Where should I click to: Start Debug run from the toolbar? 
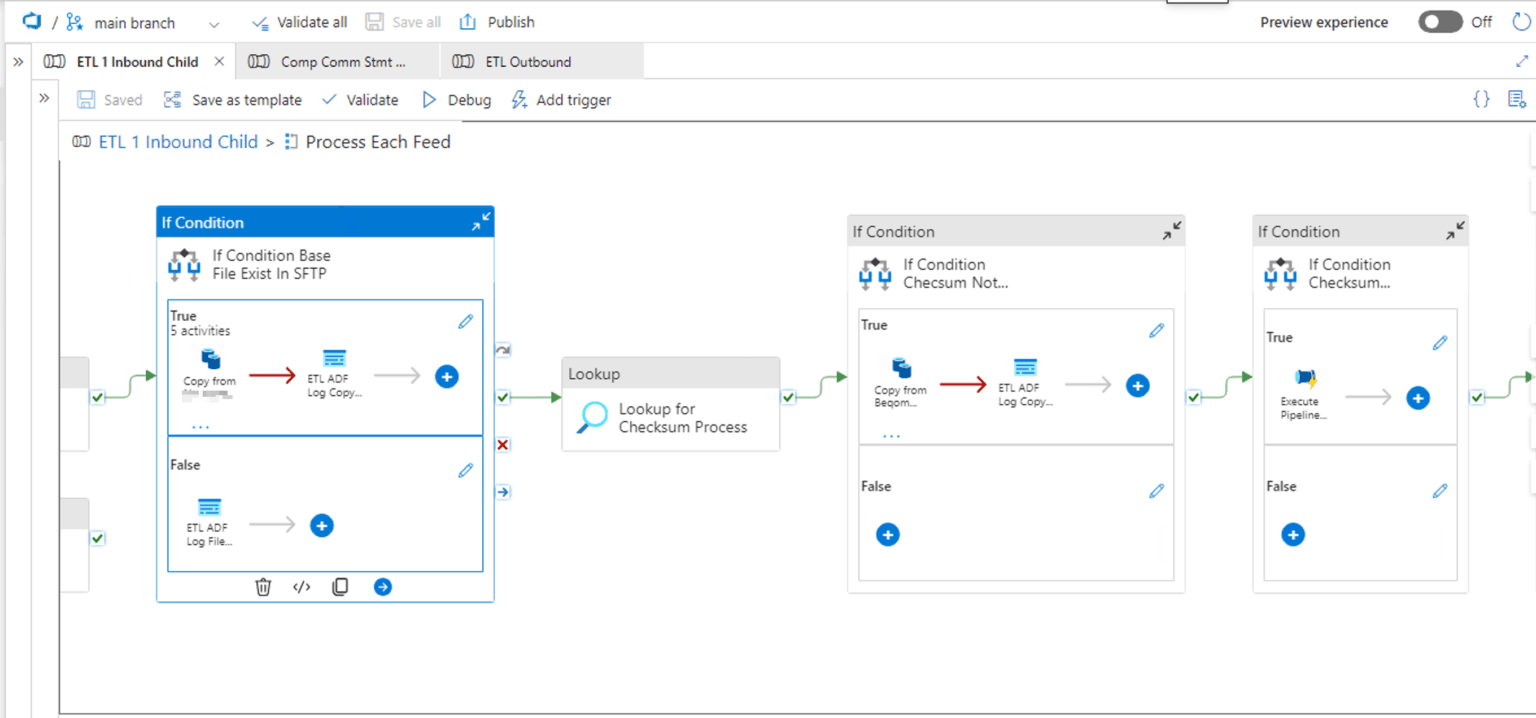(x=456, y=99)
